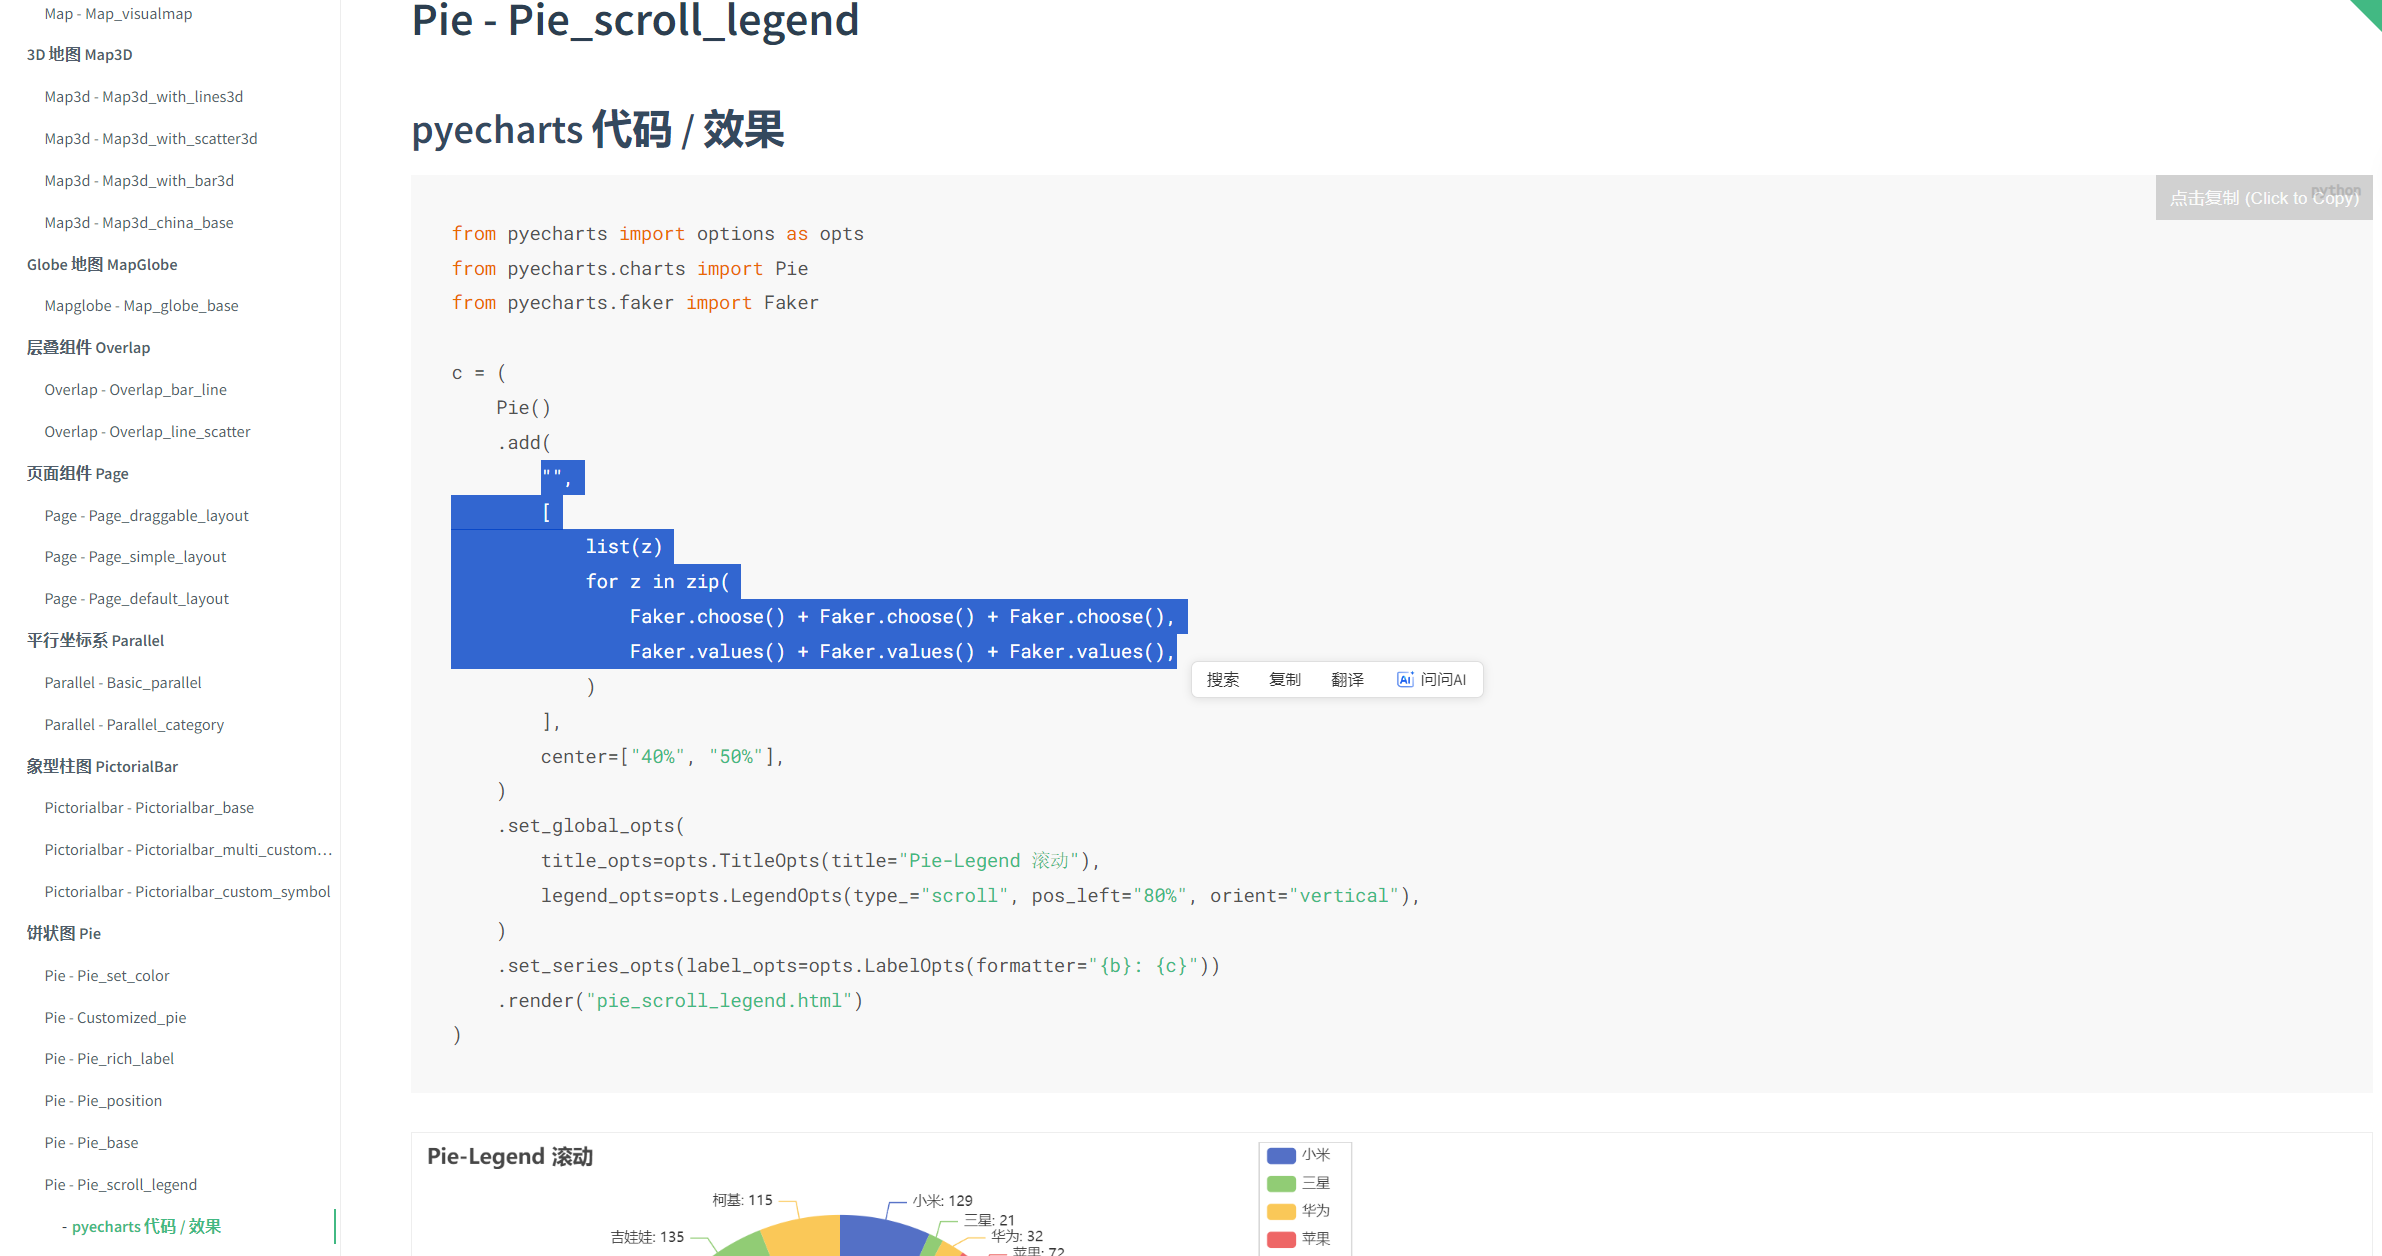This screenshot has width=2382, height=1256.
Task: Open 3D 地图 Map3D section
Action: pos(79,55)
